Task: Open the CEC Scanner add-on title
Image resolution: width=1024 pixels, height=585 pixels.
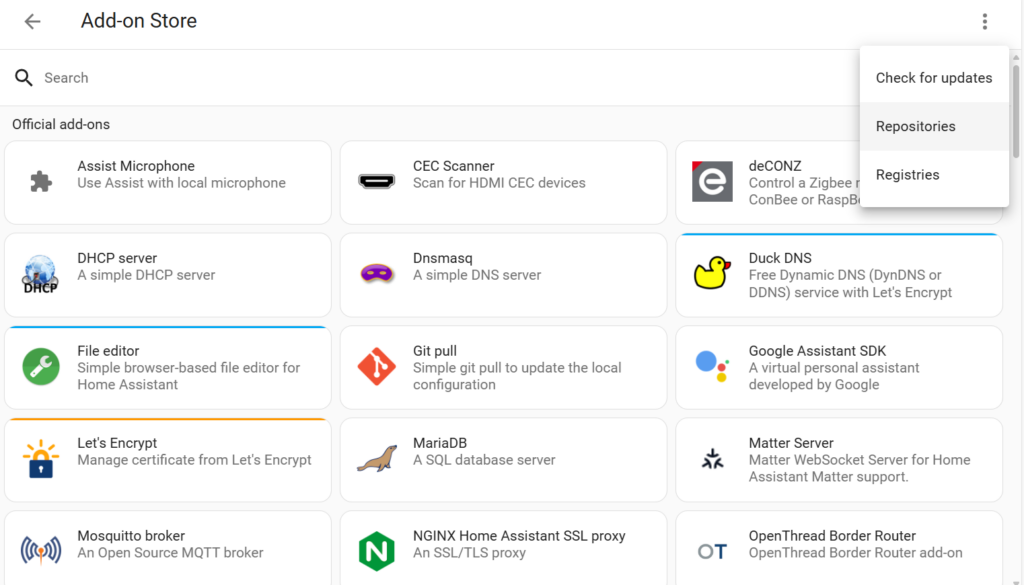Action: point(453,166)
